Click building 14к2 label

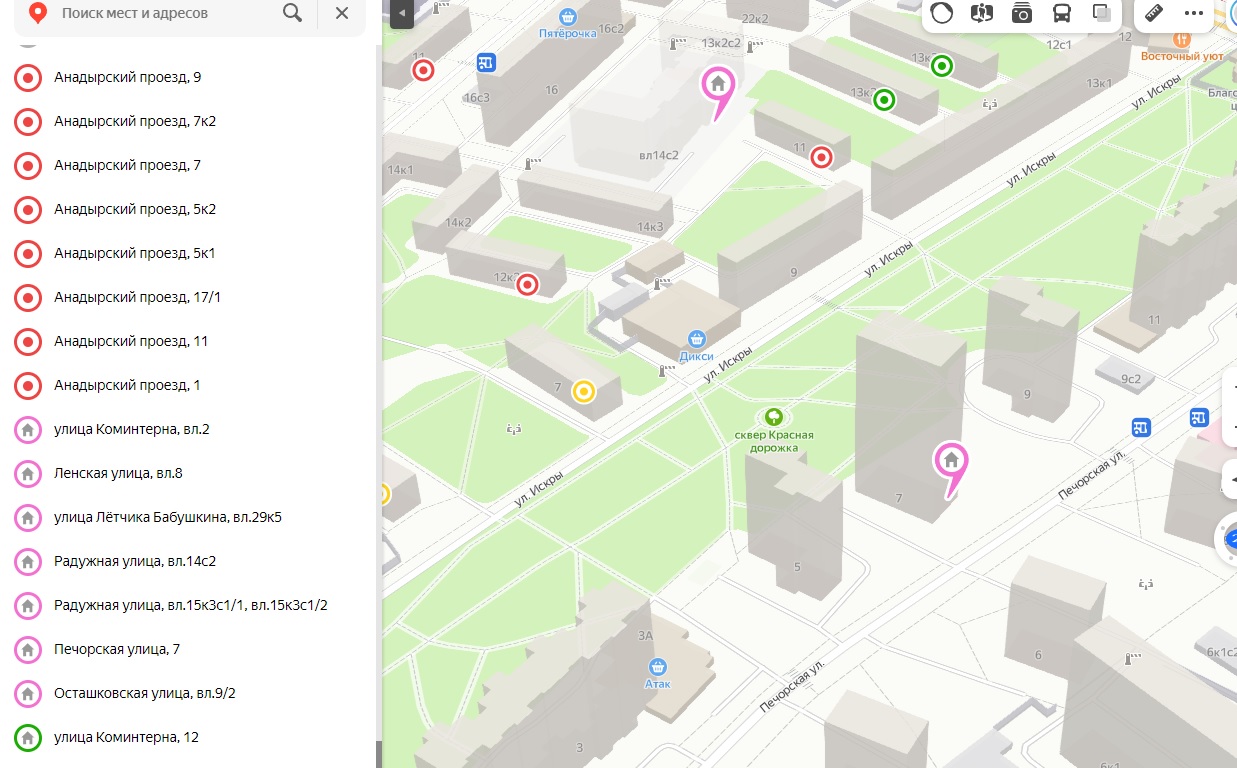coord(459,222)
